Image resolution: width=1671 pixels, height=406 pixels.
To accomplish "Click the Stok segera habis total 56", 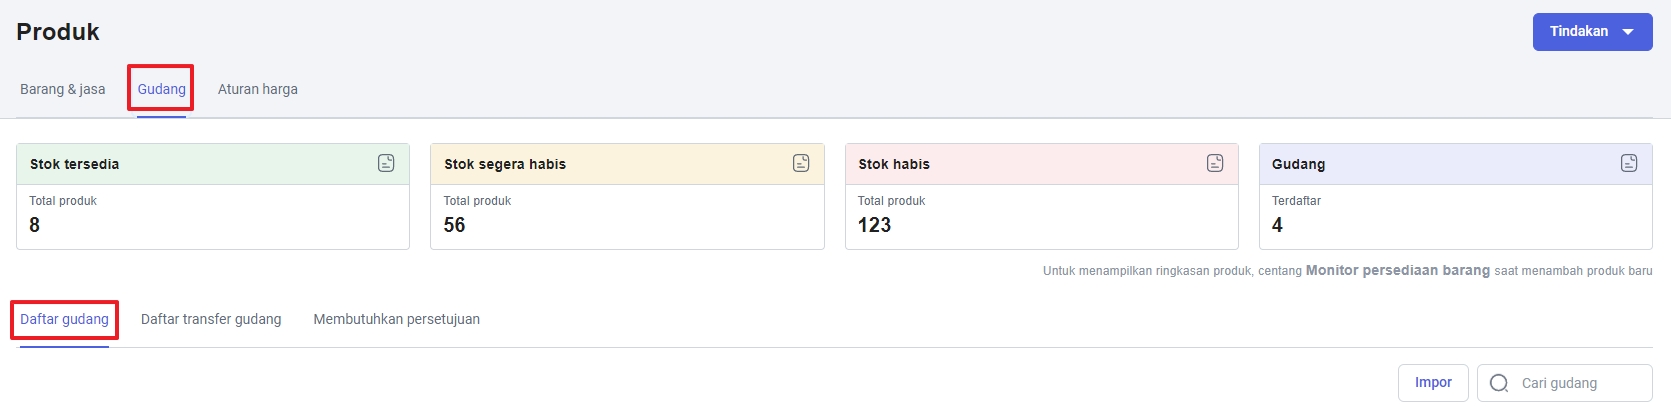I will (x=454, y=225).
